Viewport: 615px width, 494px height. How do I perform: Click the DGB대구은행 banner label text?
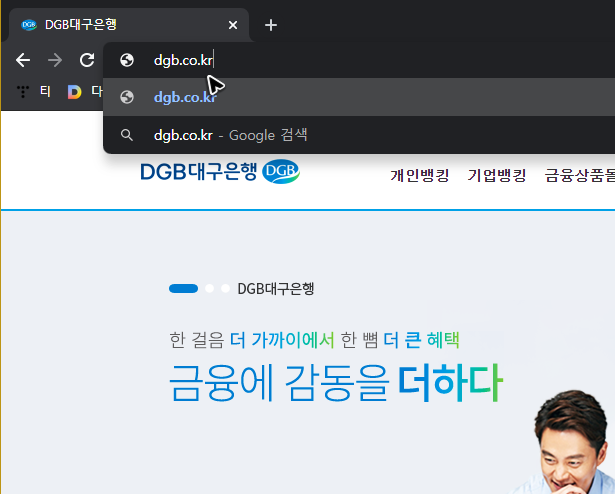pos(276,289)
